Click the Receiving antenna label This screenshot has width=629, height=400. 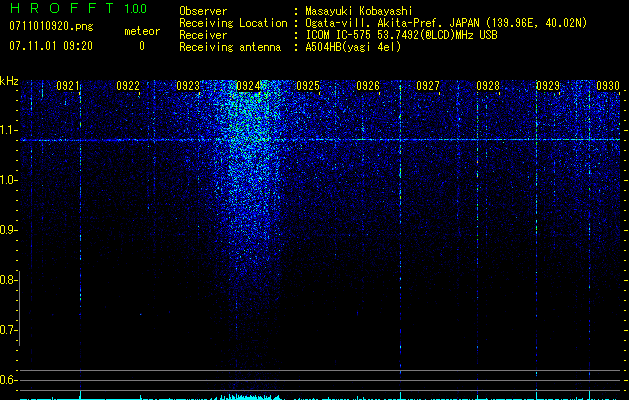pyautogui.click(x=230, y=47)
